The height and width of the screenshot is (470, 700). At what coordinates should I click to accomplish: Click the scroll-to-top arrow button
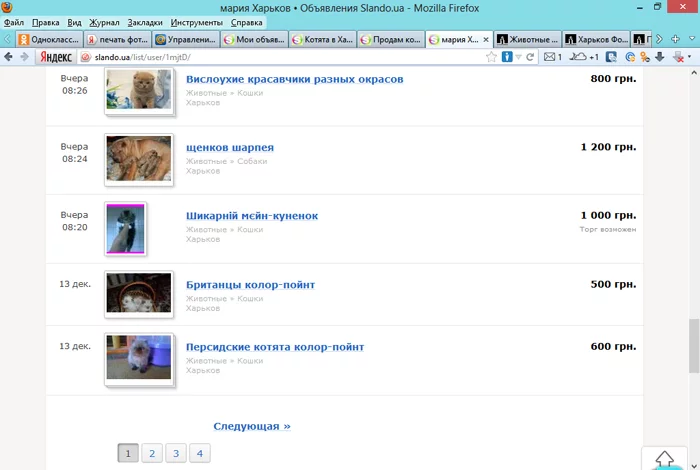click(x=664, y=458)
